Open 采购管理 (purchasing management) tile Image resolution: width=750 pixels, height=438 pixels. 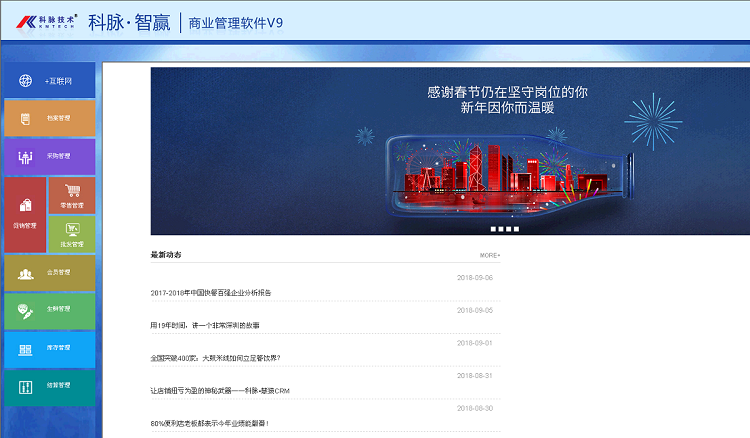point(50,156)
